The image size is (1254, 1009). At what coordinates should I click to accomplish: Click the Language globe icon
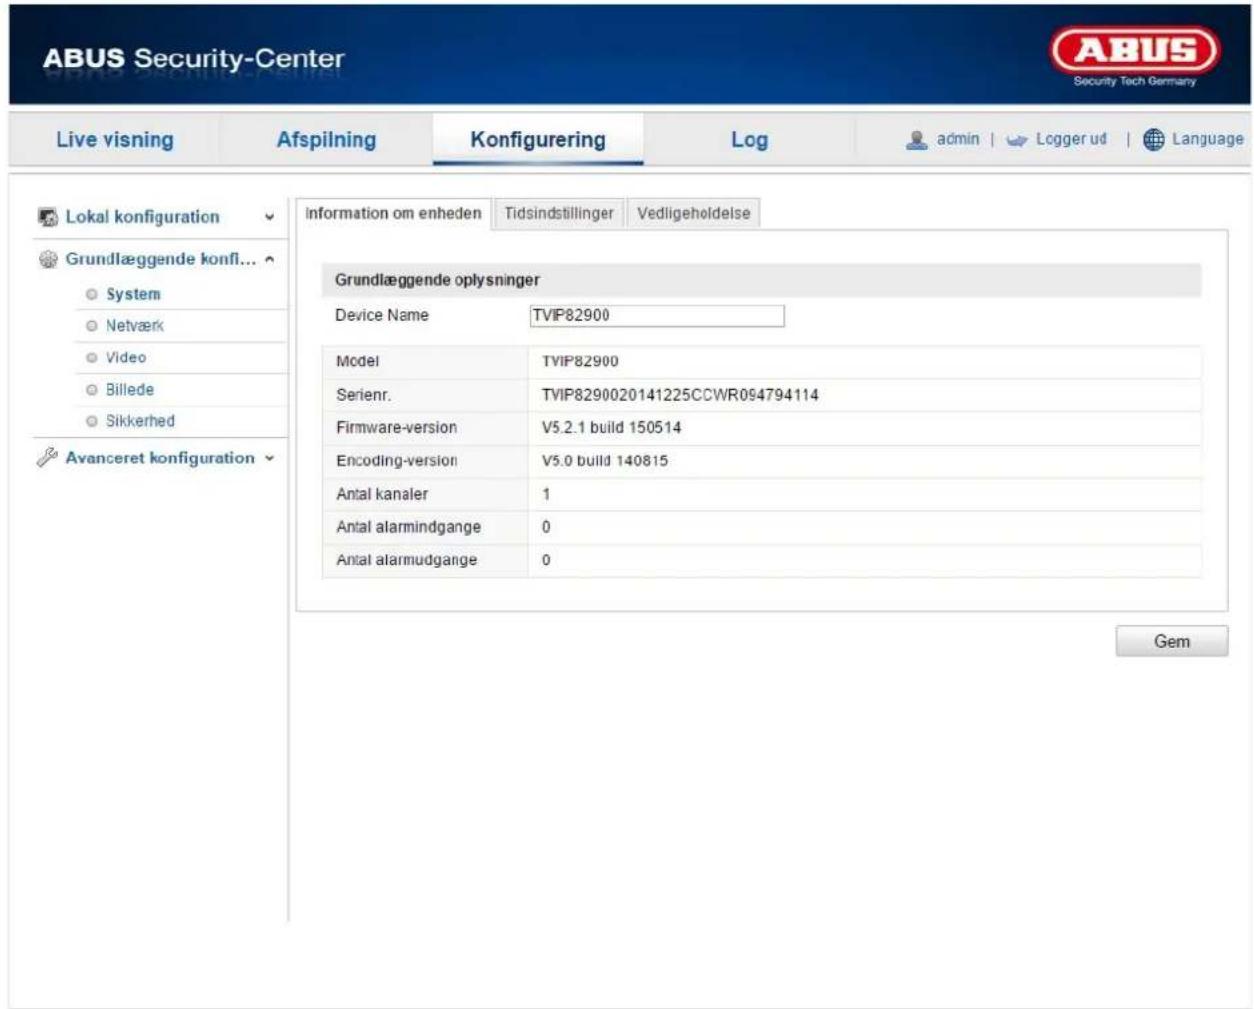1154,140
